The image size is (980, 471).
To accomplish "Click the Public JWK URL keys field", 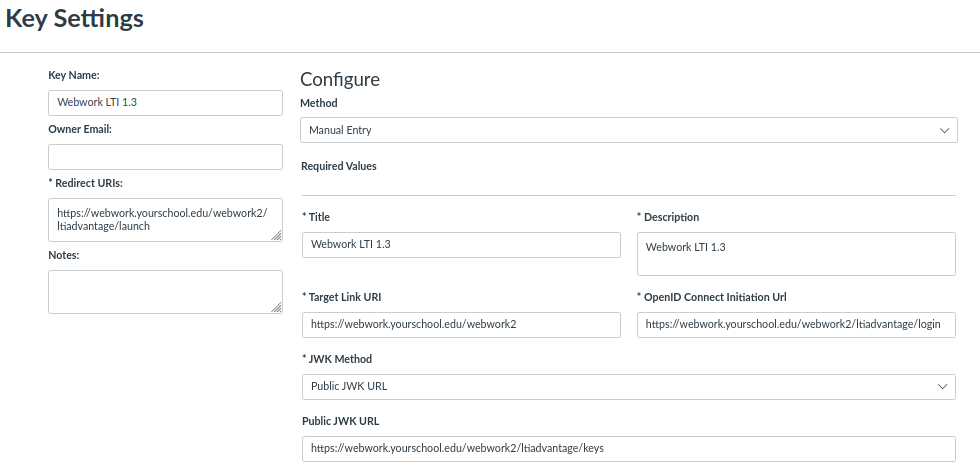I will click(x=629, y=449).
